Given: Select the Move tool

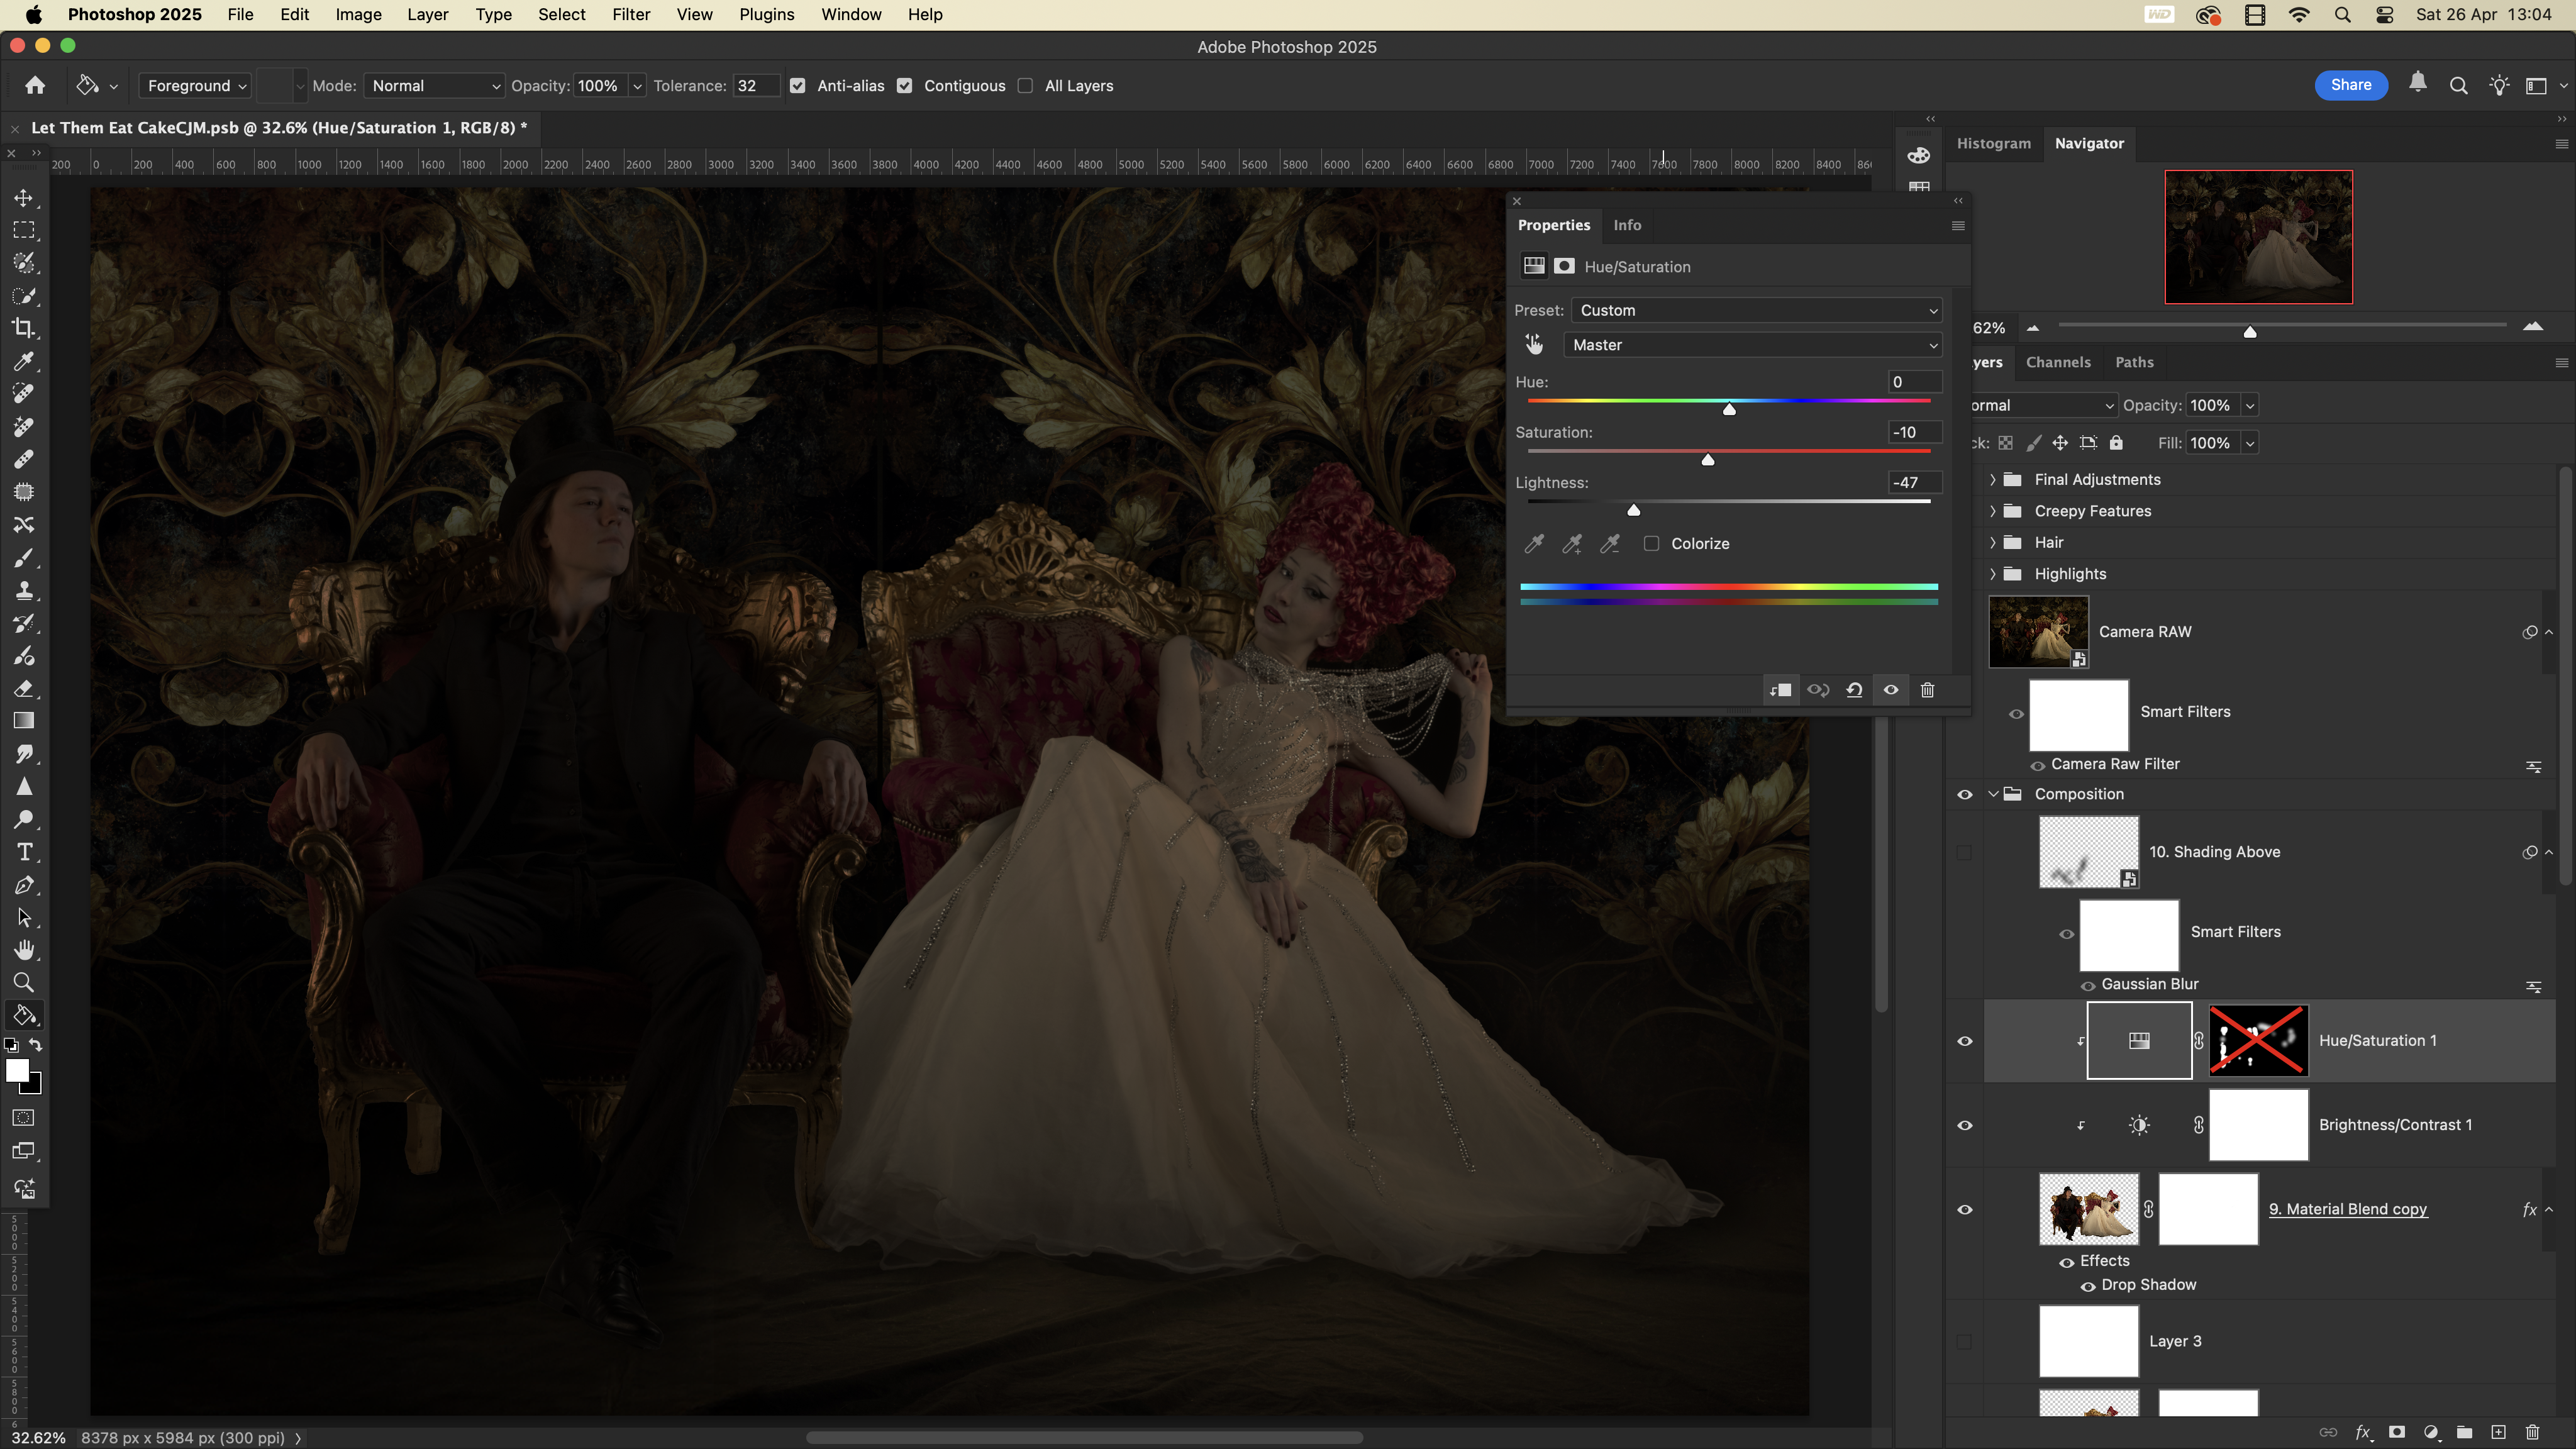Looking at the screenshot, I should coord(24,198).
